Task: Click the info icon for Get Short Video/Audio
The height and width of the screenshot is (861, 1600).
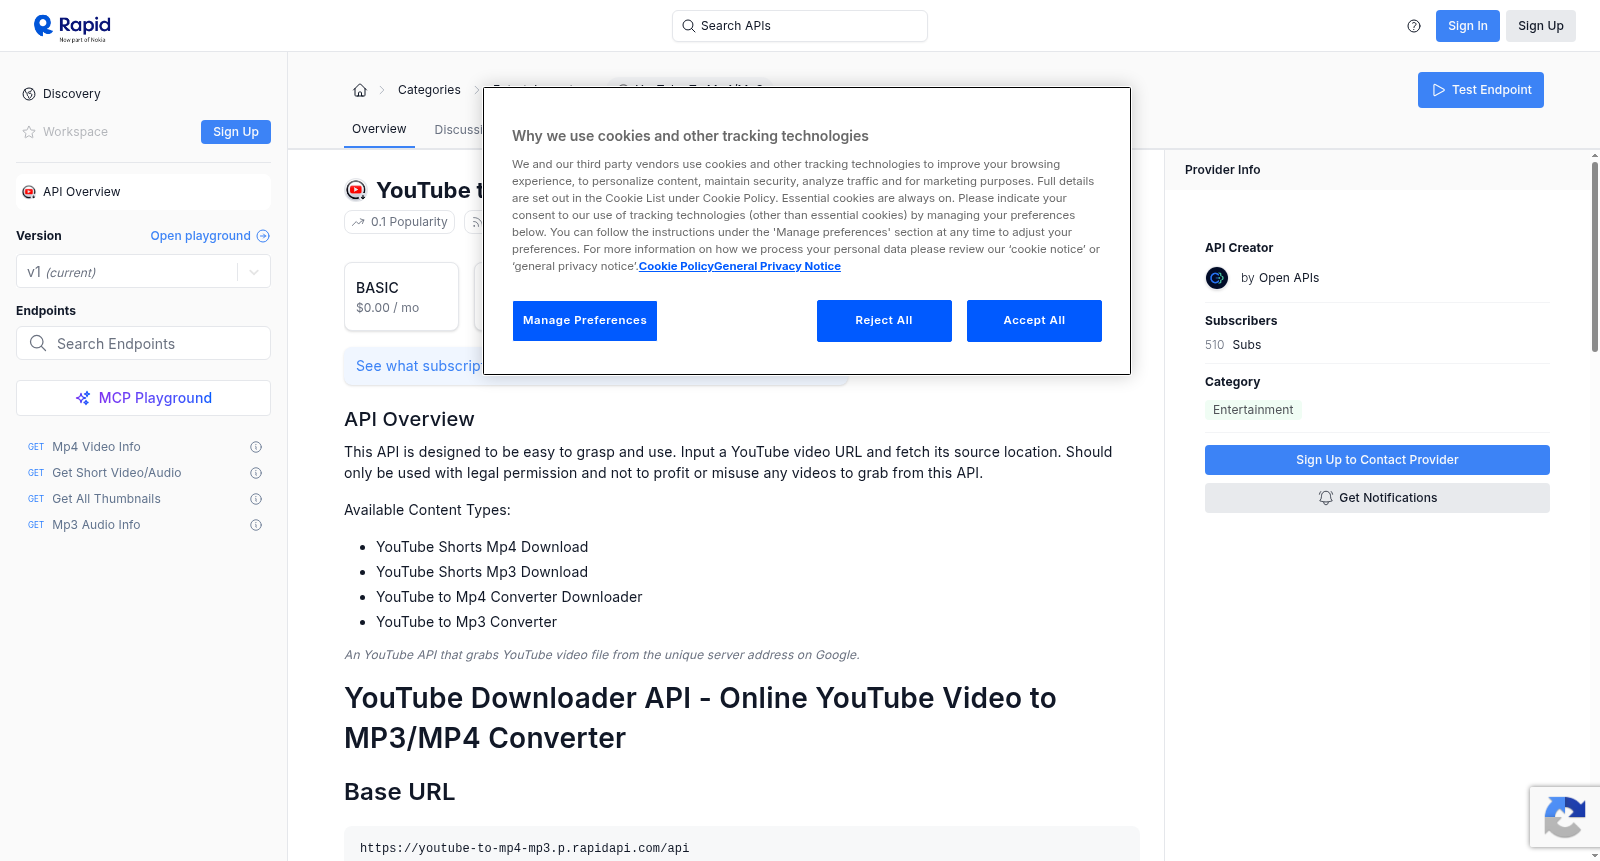Action: tap(256, 473)
